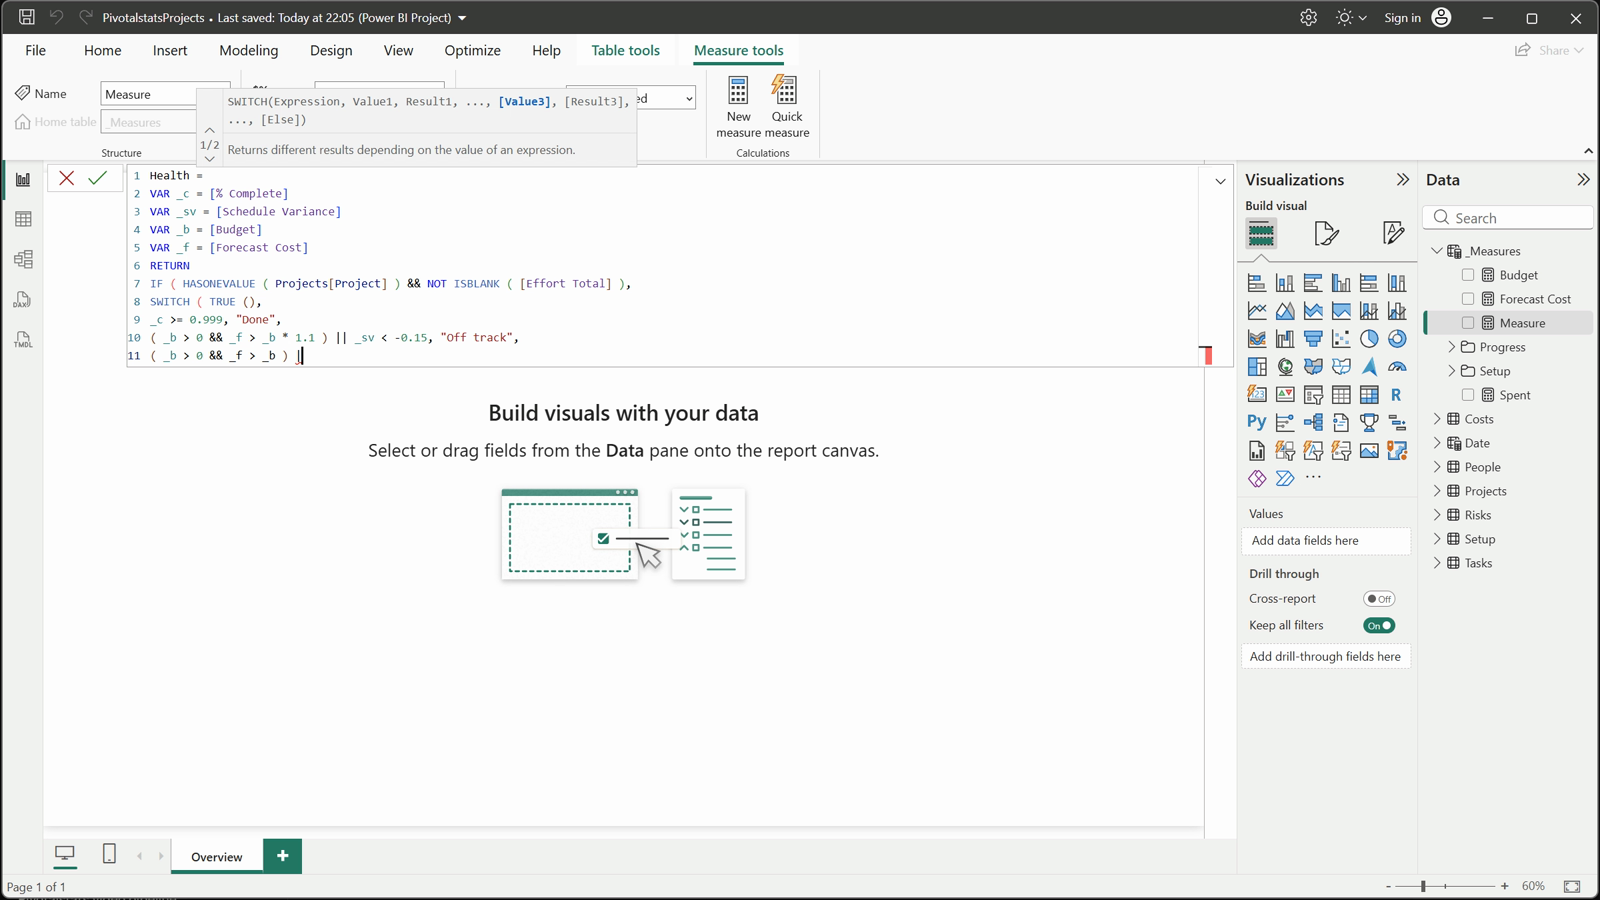Click Sign in
The image size is (1600, 900).
tap(1402, 17)
